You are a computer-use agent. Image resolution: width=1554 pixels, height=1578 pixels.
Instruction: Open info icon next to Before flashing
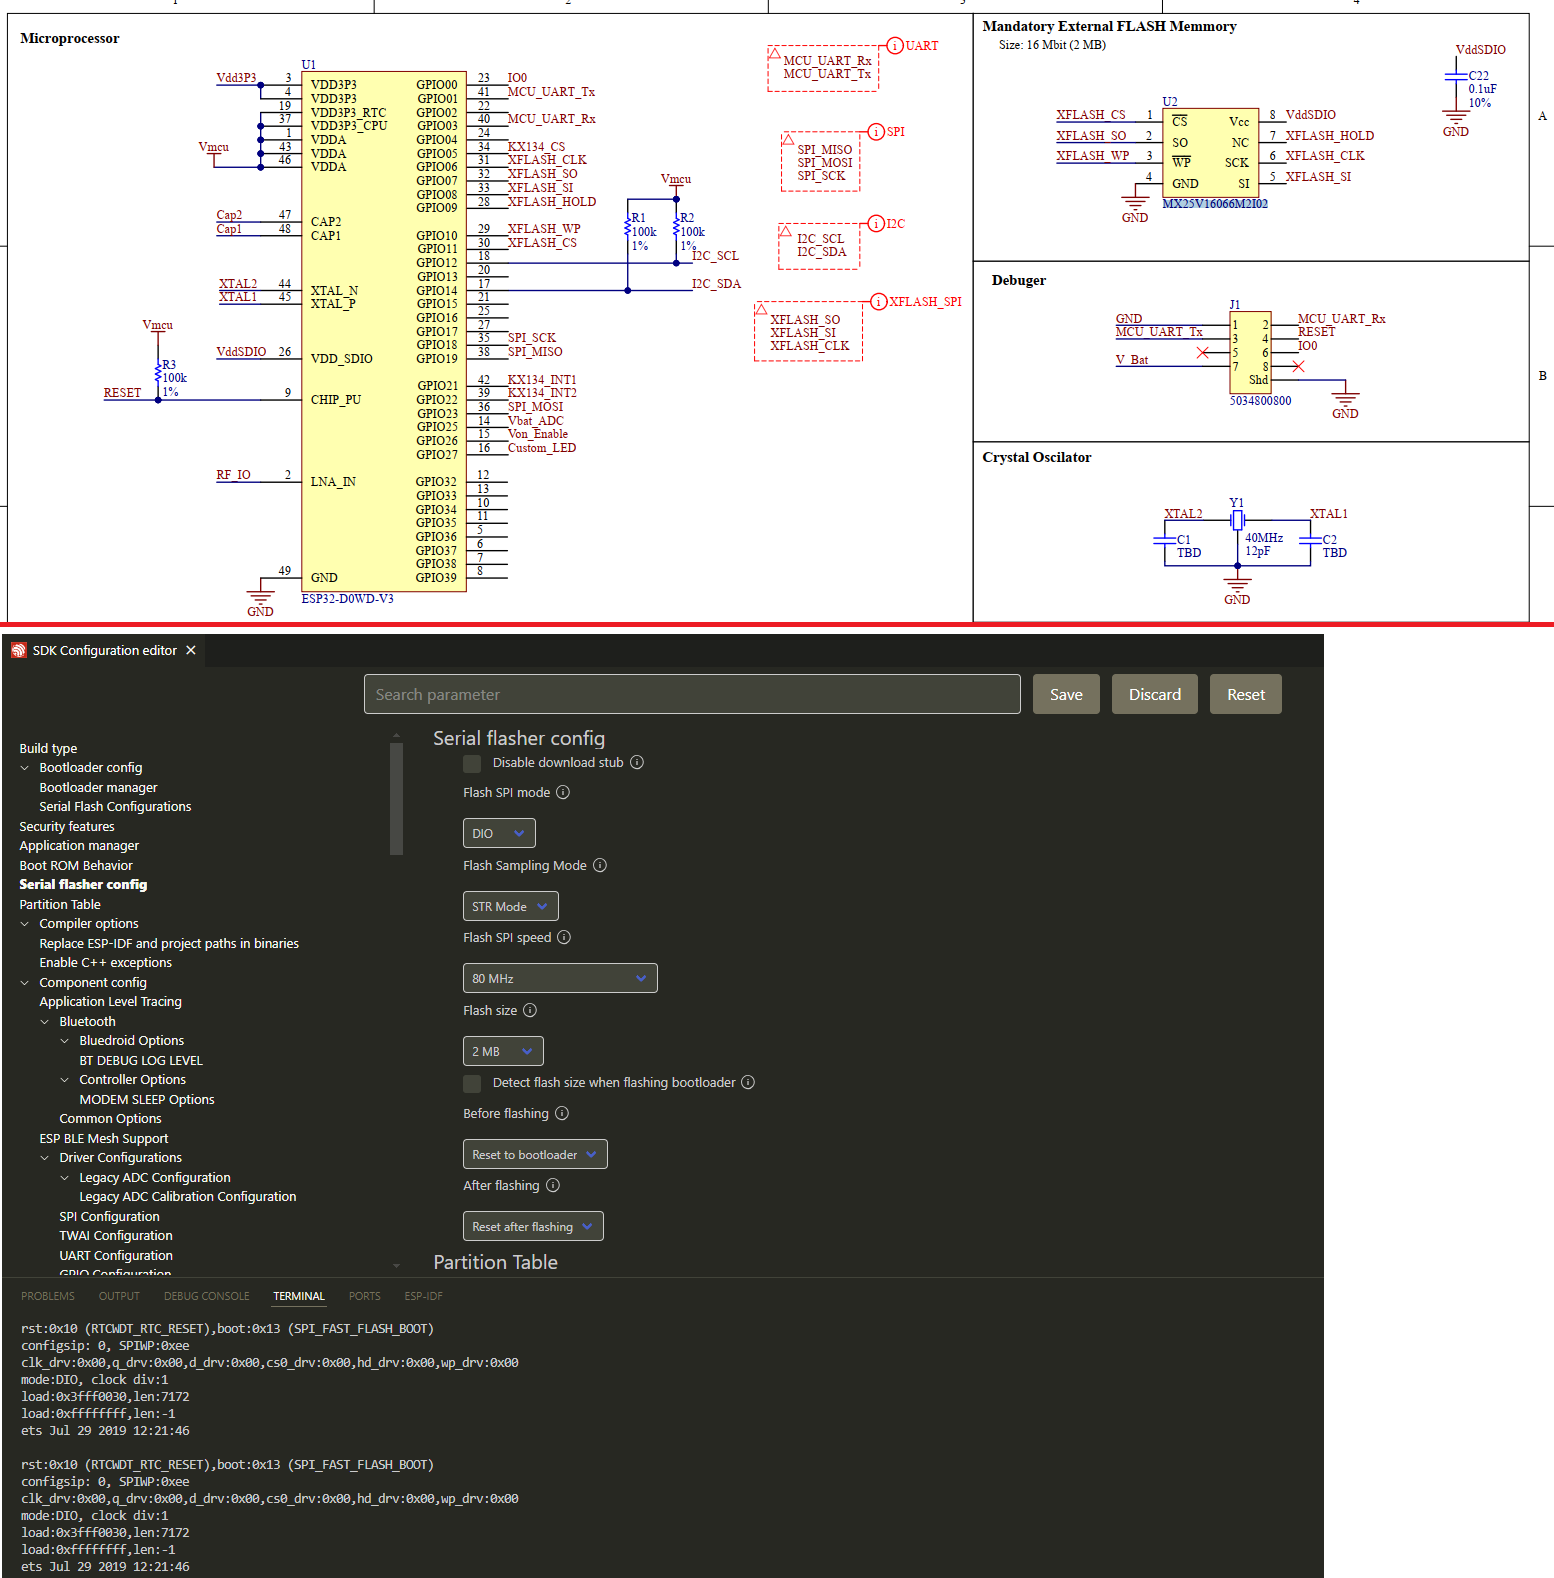pos(562,1113)
